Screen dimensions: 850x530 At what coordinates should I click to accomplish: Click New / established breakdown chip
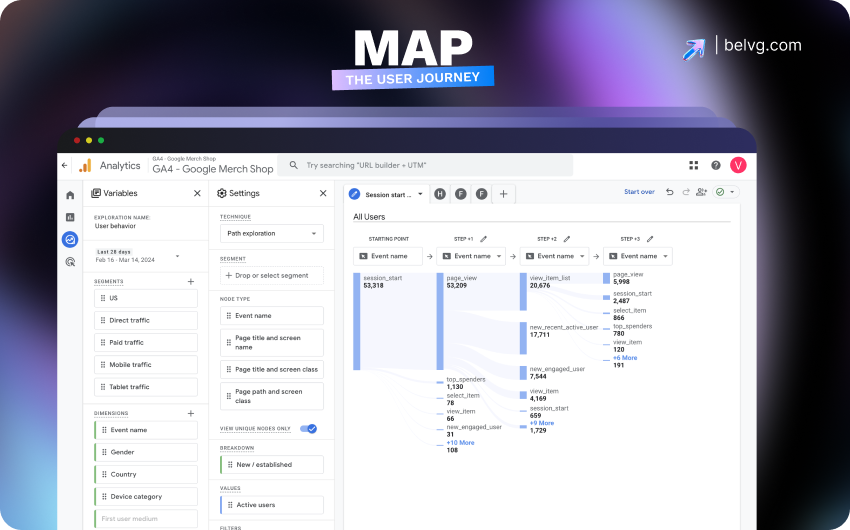272,464
